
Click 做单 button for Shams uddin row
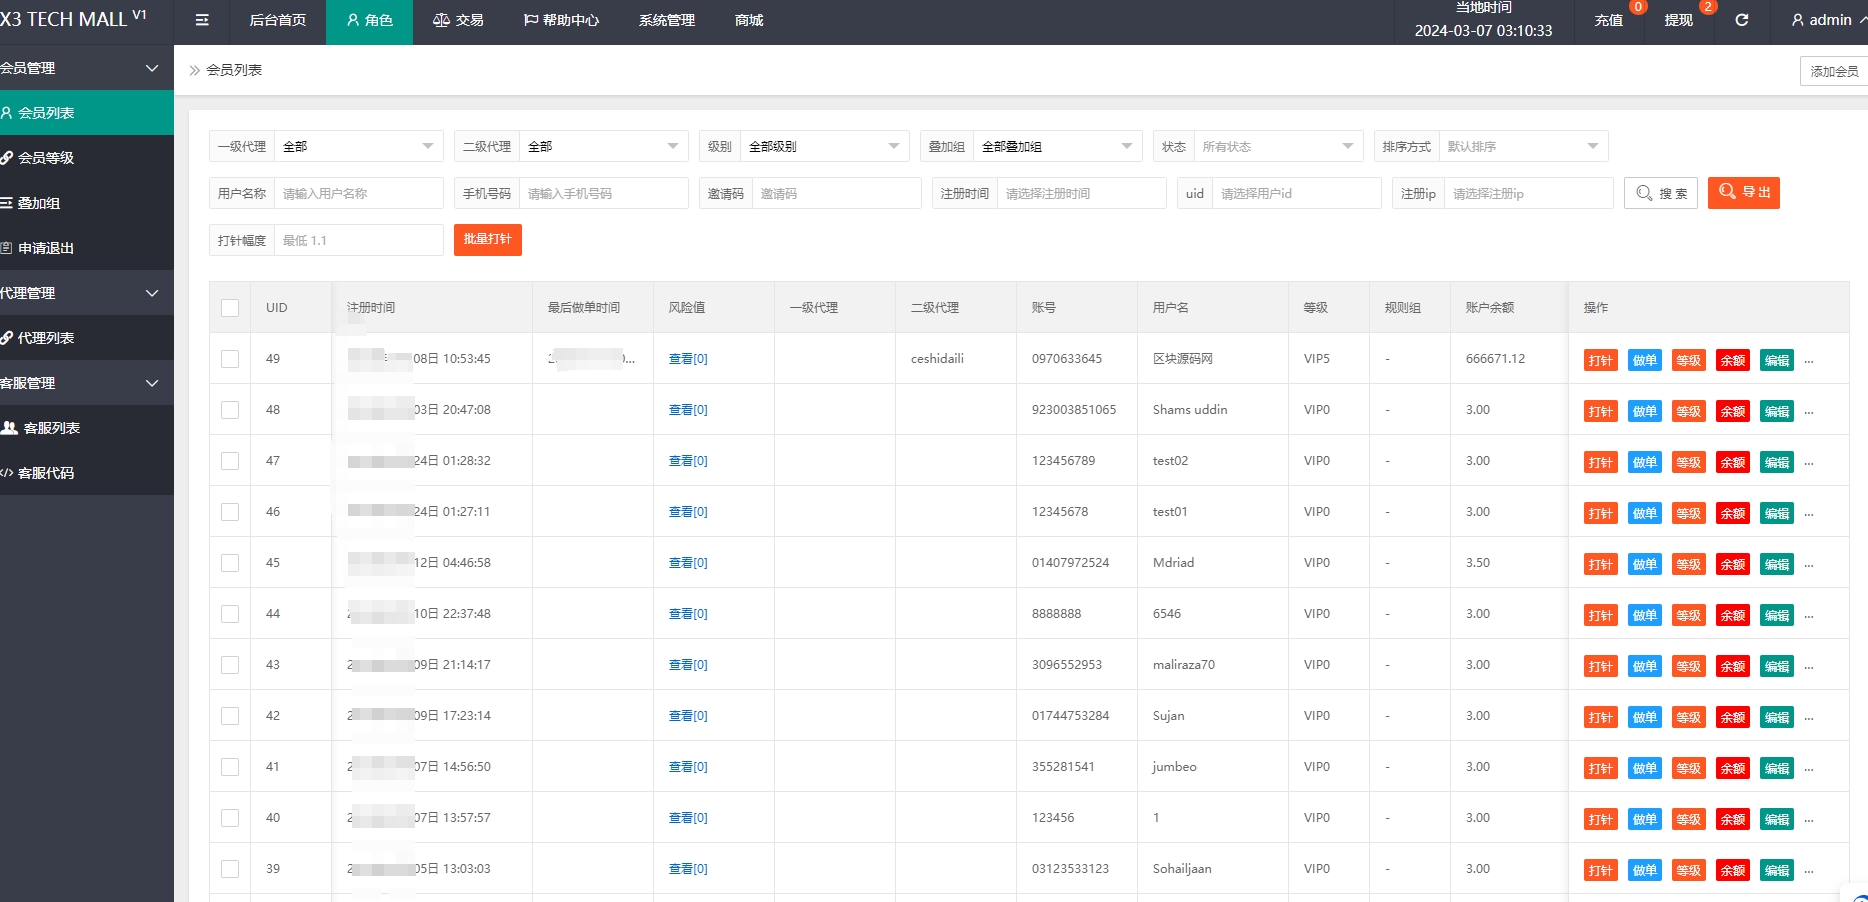tap(1644, 411)
